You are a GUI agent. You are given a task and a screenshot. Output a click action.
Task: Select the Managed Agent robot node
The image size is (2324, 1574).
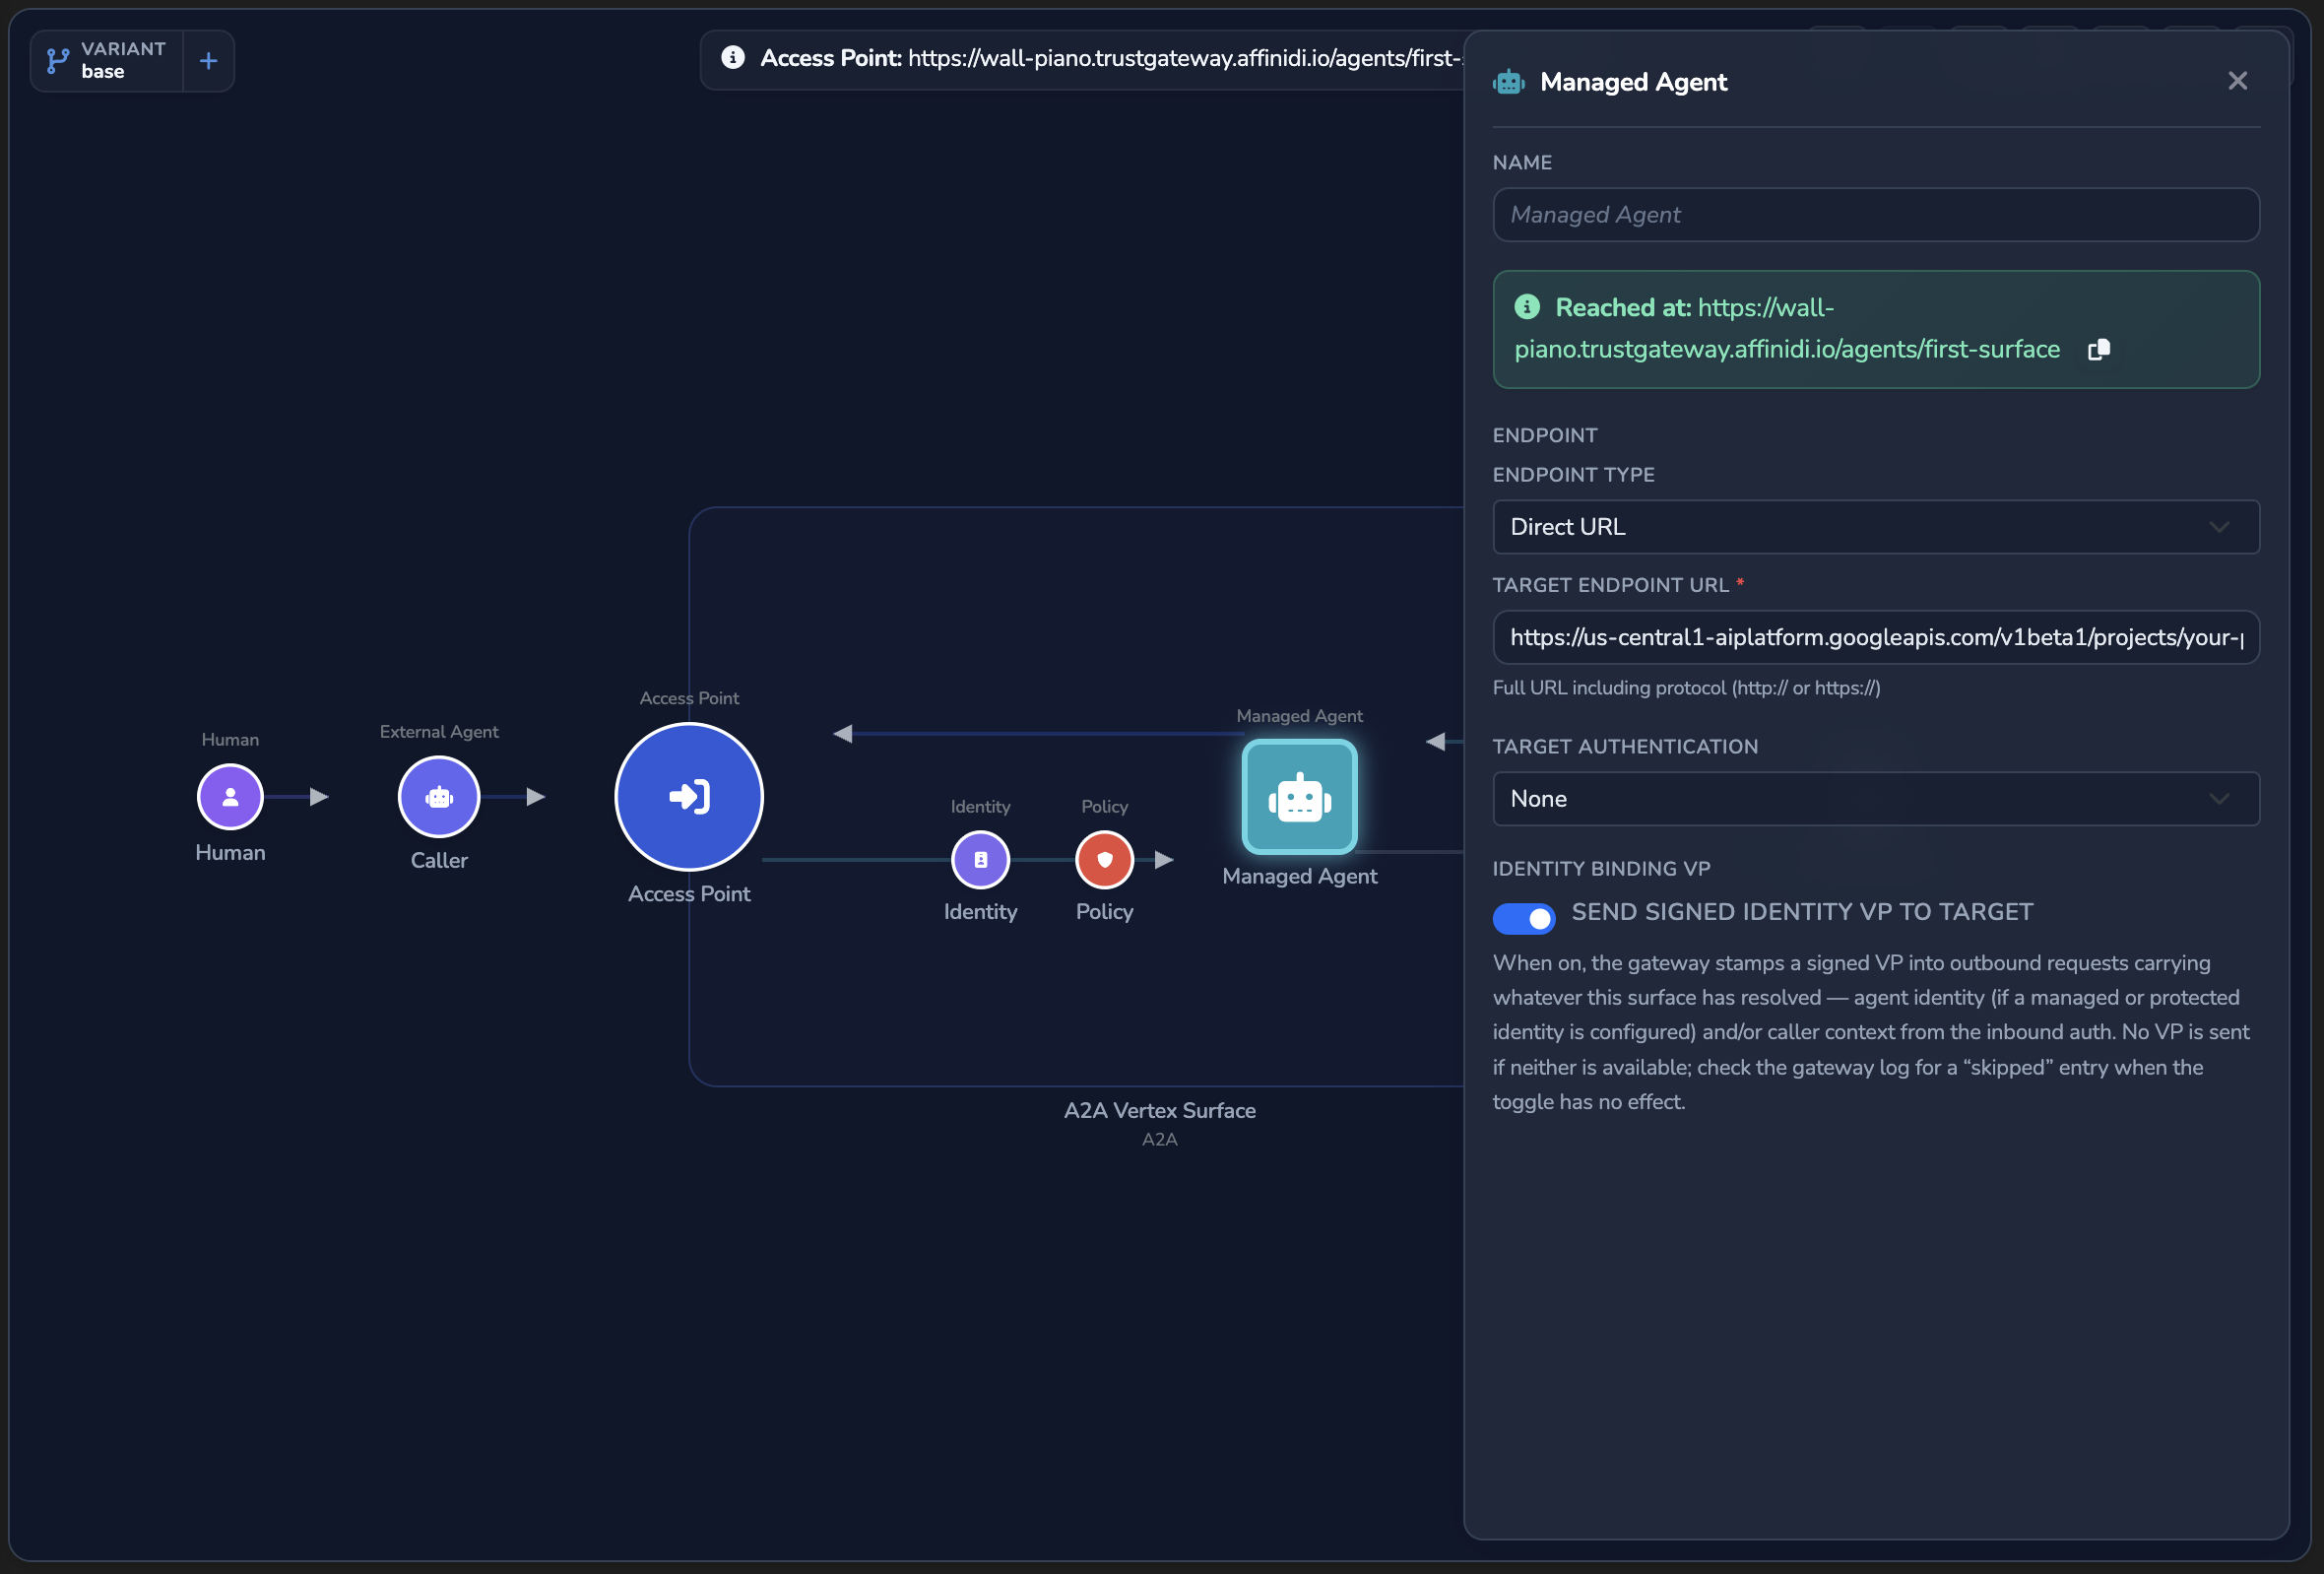1299,797
